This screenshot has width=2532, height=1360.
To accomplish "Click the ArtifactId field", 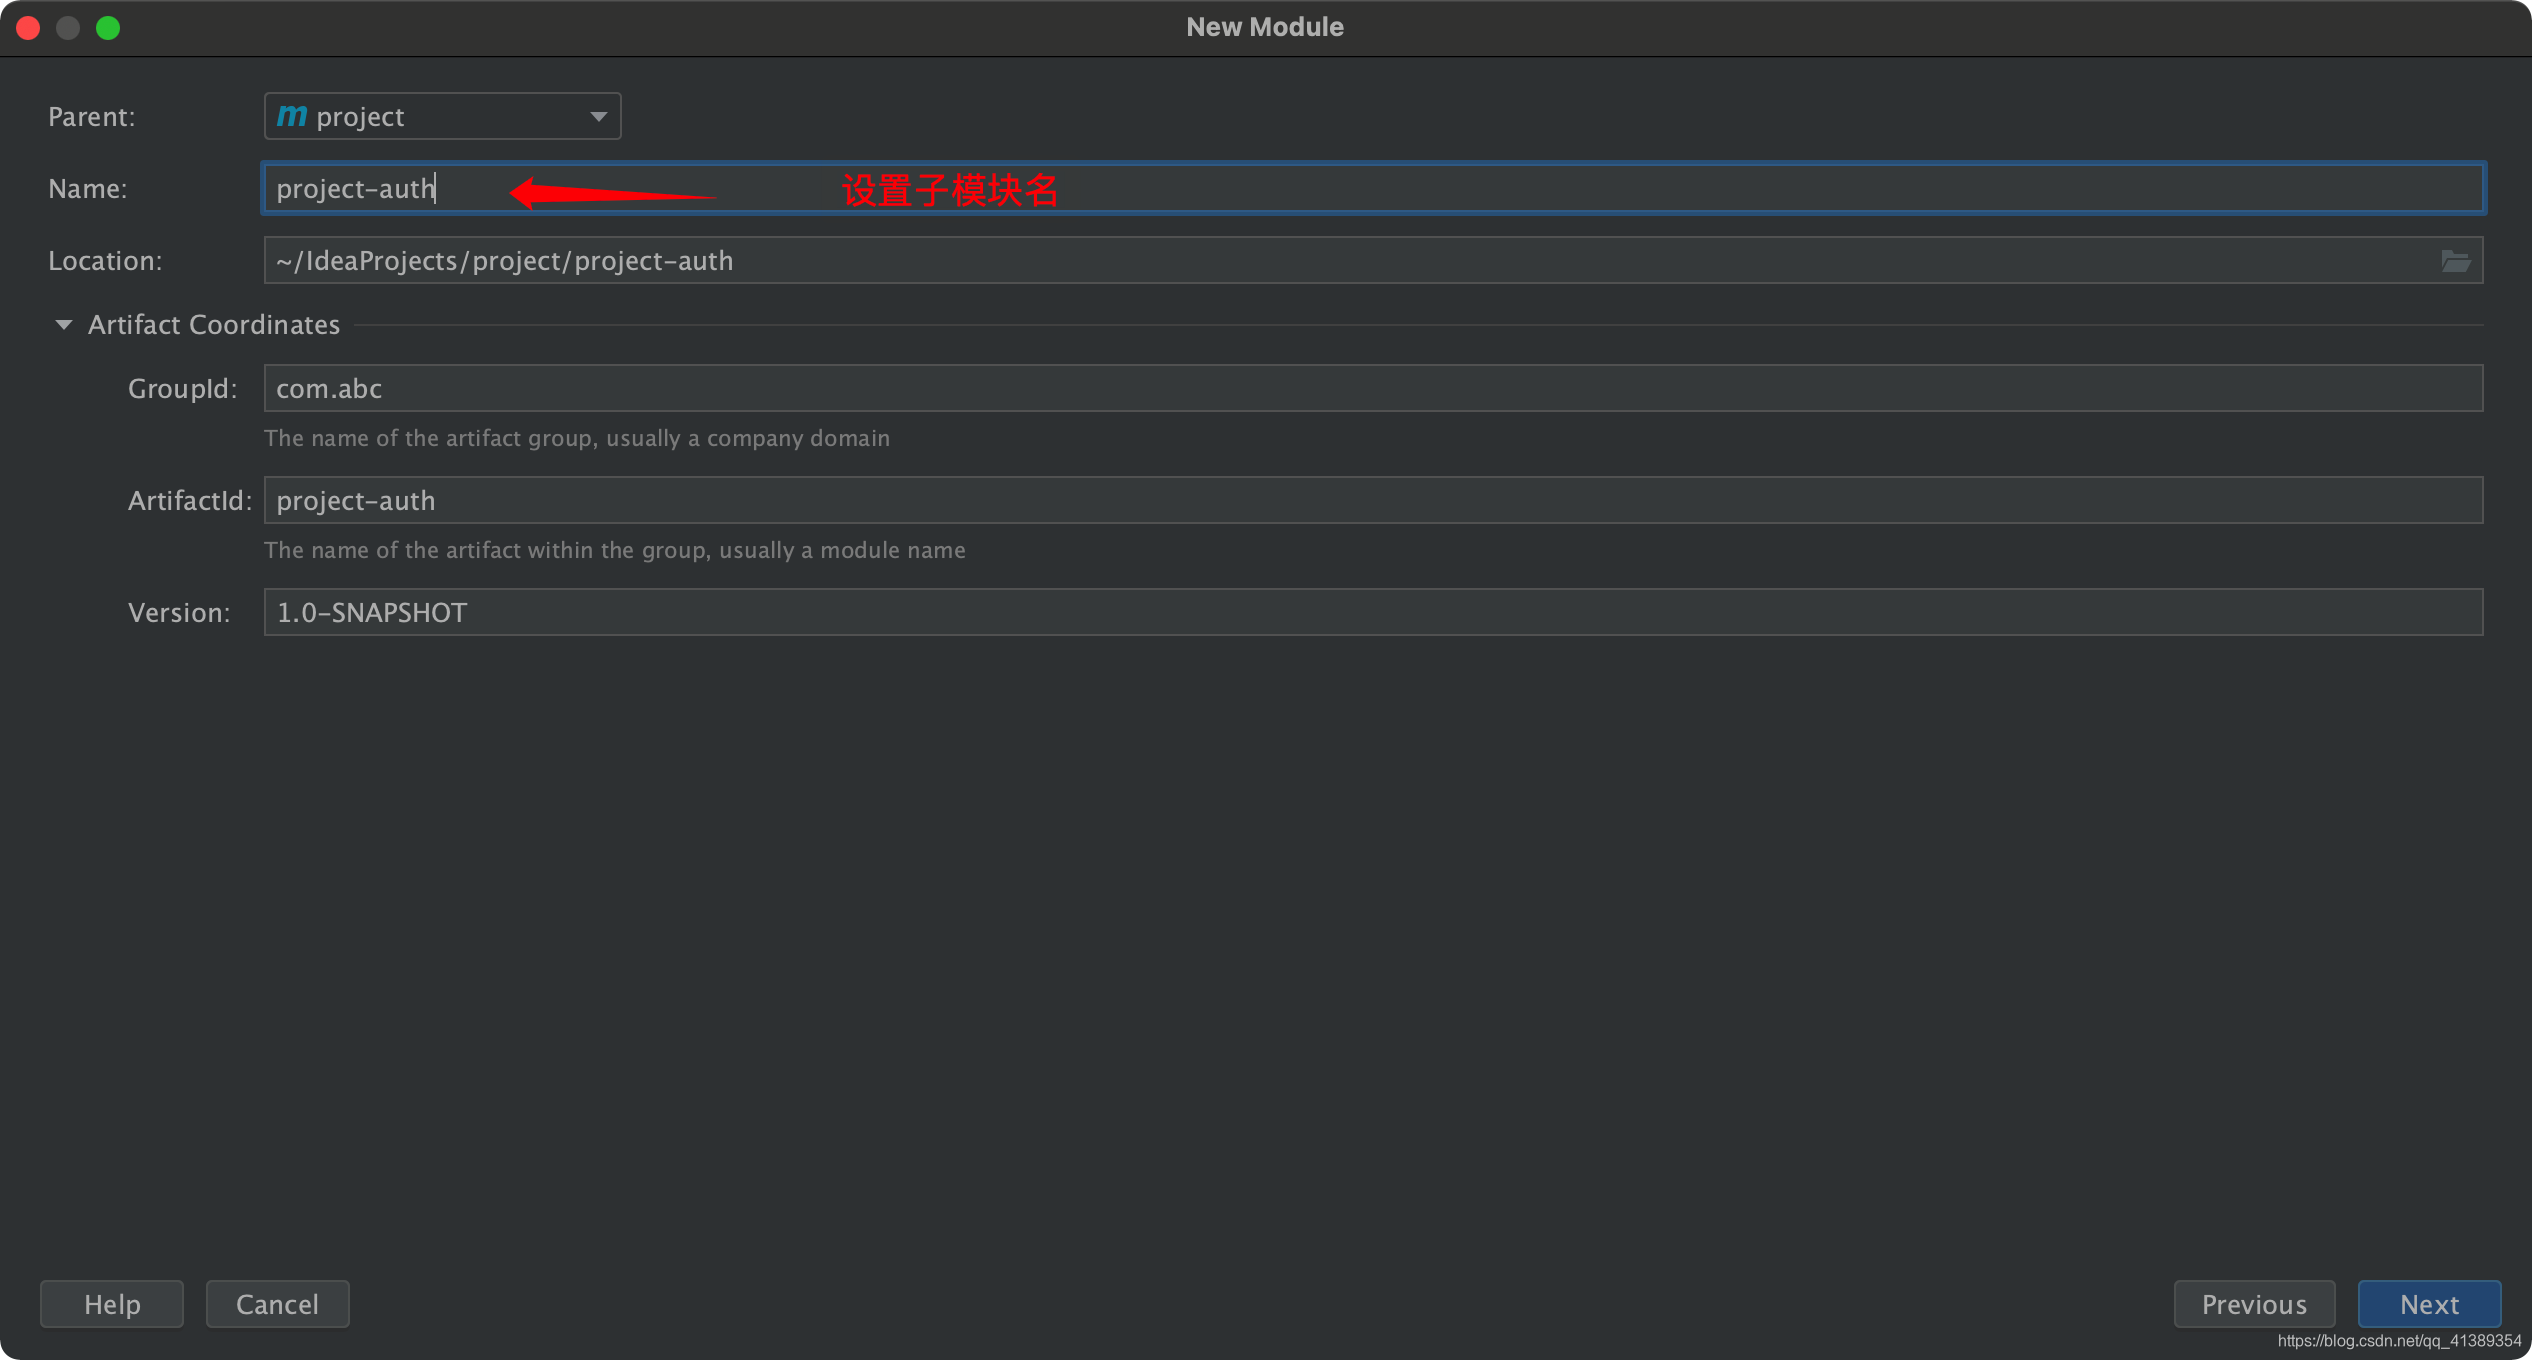I will 1373,500.
